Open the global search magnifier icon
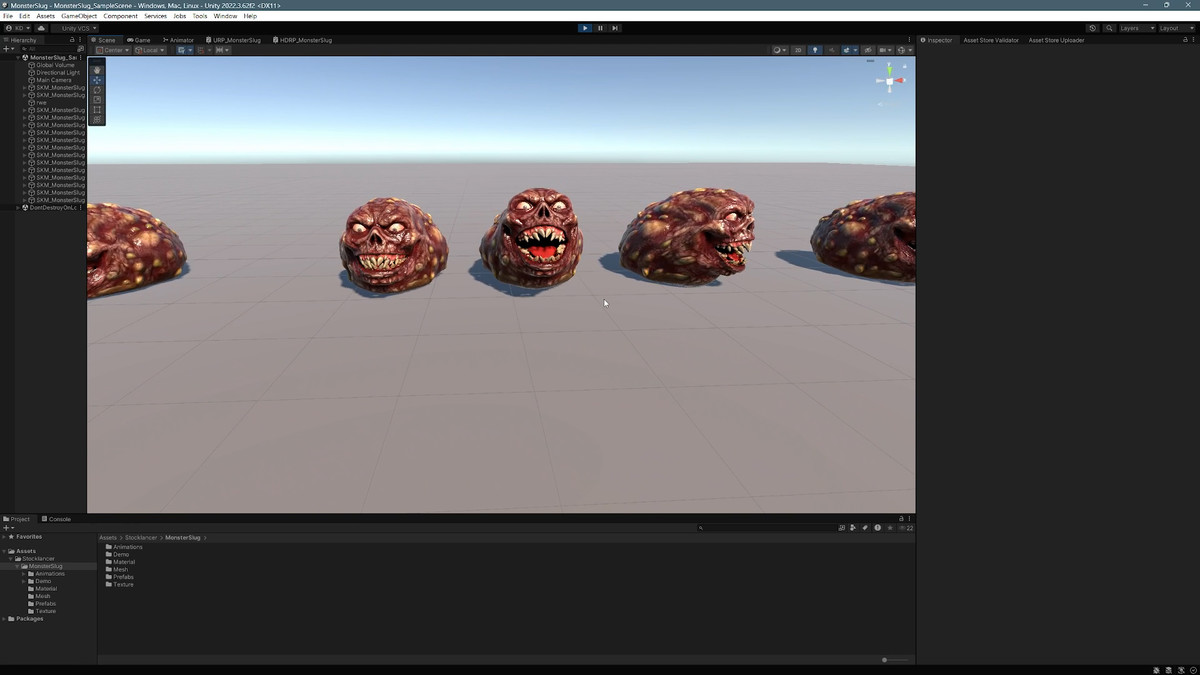 click(1108, 28)
